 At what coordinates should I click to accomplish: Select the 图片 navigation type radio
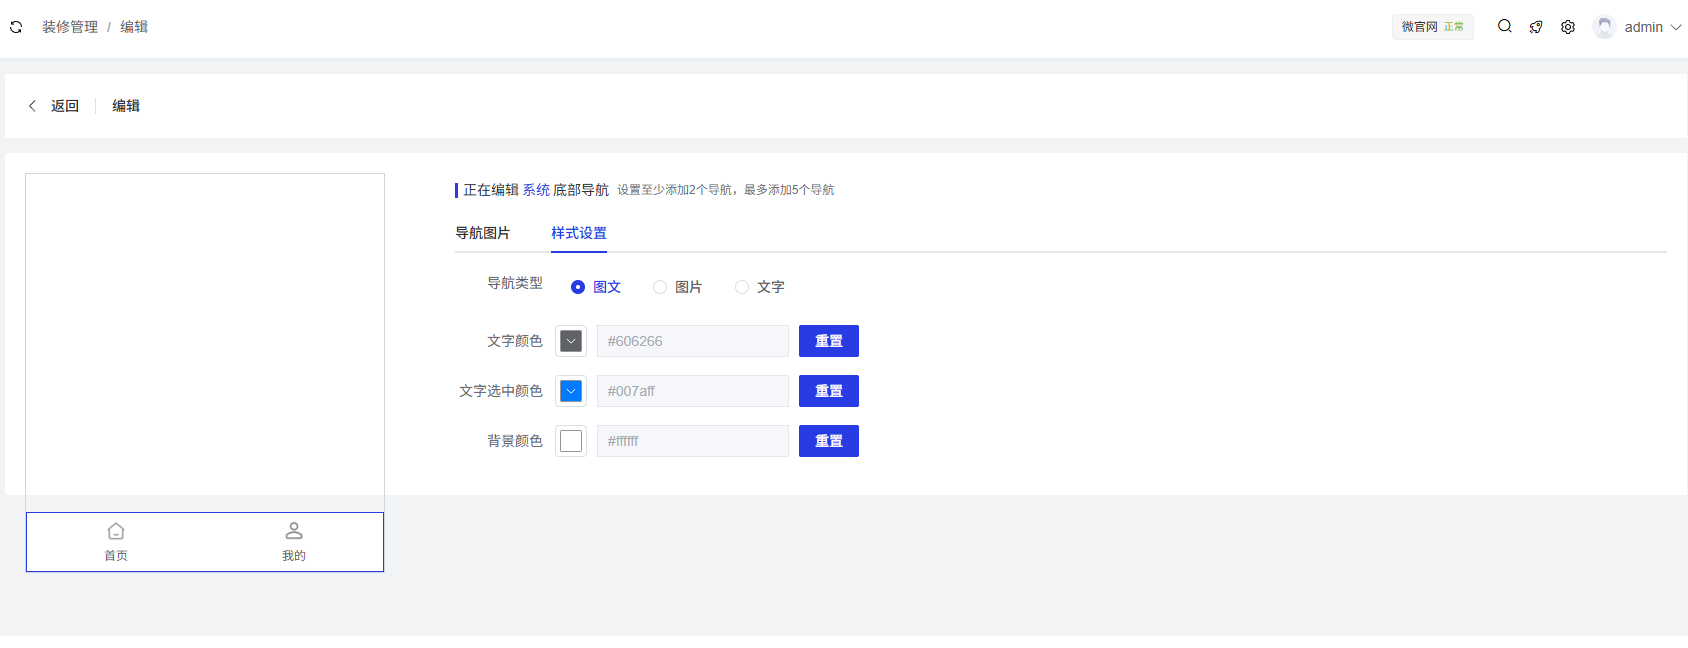tap(660, 287)
